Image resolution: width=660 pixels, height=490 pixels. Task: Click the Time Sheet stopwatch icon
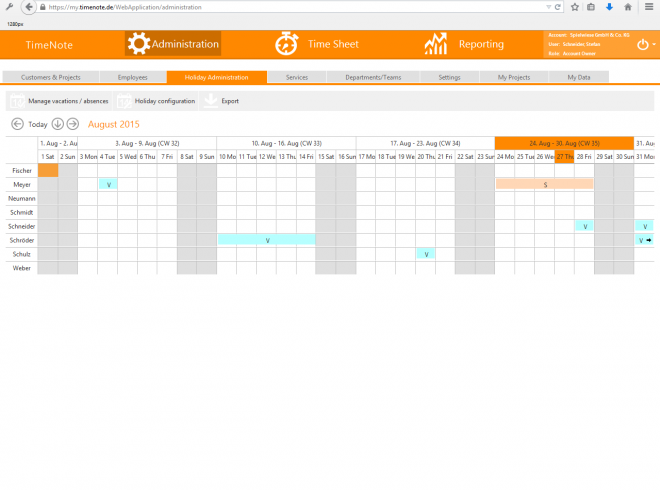click(287, 44)
